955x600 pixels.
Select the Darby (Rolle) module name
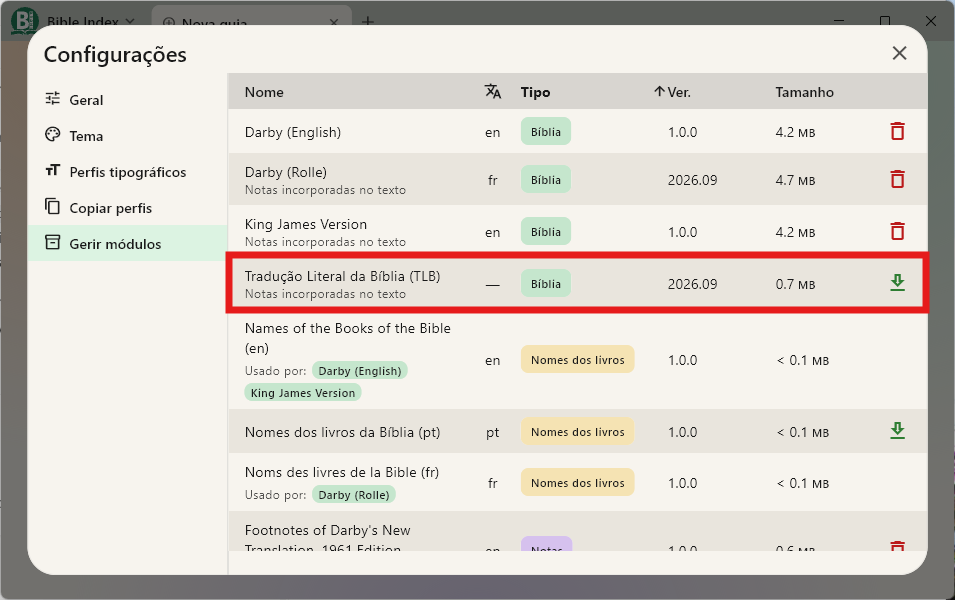point(286,172)
